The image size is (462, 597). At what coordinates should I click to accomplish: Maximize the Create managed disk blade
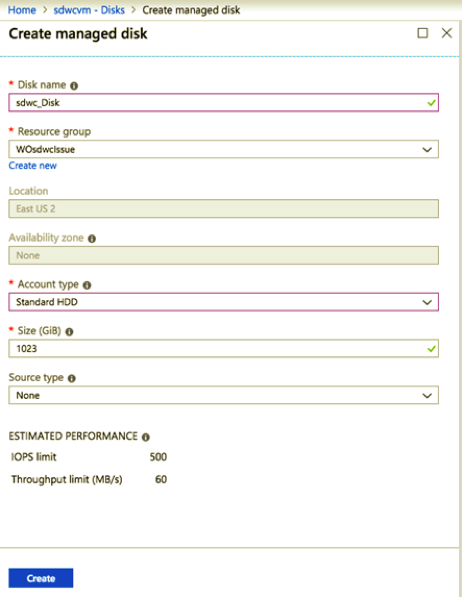[x=422, y=33]
